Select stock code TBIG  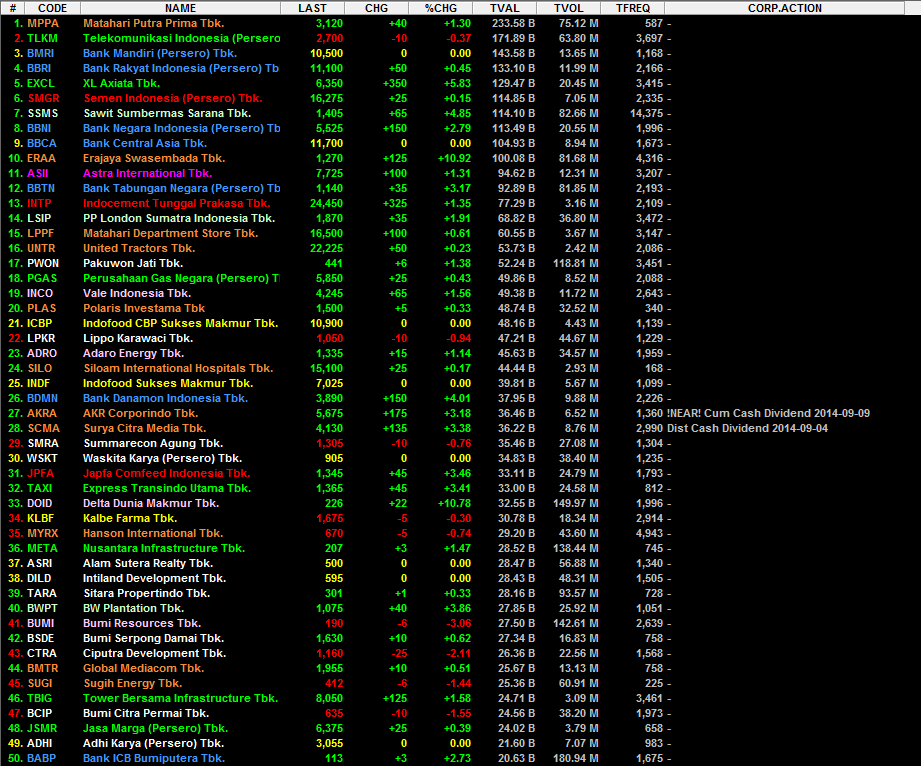click(39, 698)
